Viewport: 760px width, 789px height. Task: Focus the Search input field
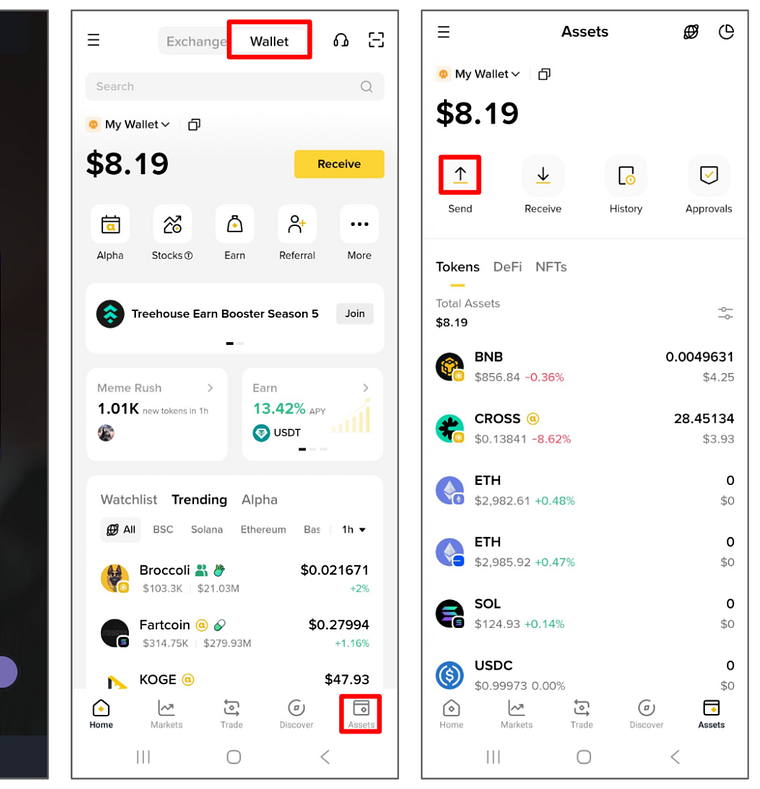(x=235, y=87)
